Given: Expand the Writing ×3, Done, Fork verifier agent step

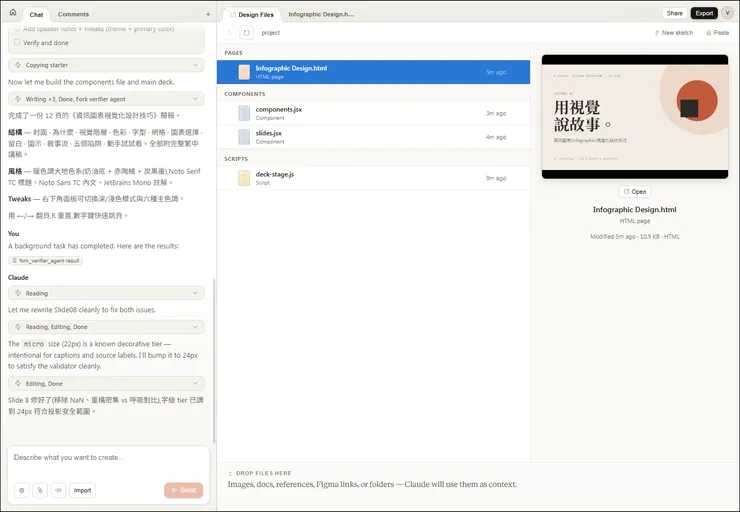Looking at the screenshot, I should [x=106, y=99].
